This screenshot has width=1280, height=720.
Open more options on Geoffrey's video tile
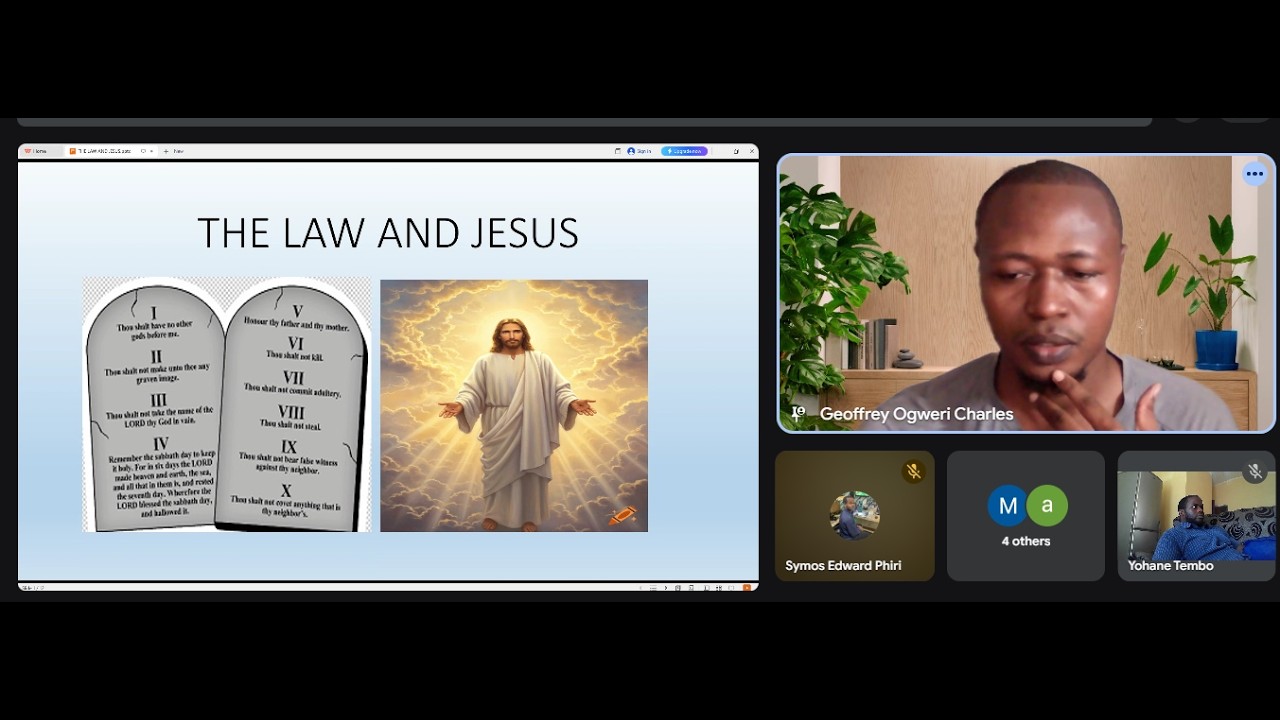click(x=1254, y=174)
